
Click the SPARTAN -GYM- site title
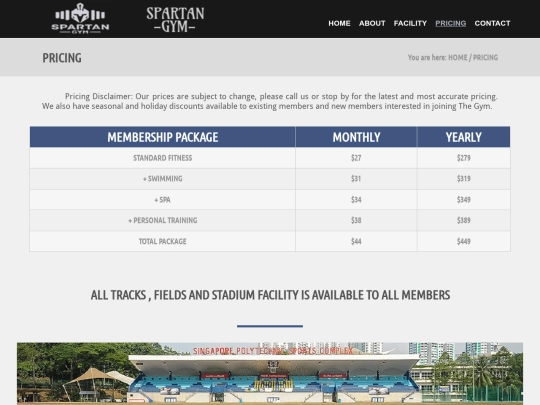point(175,20)
